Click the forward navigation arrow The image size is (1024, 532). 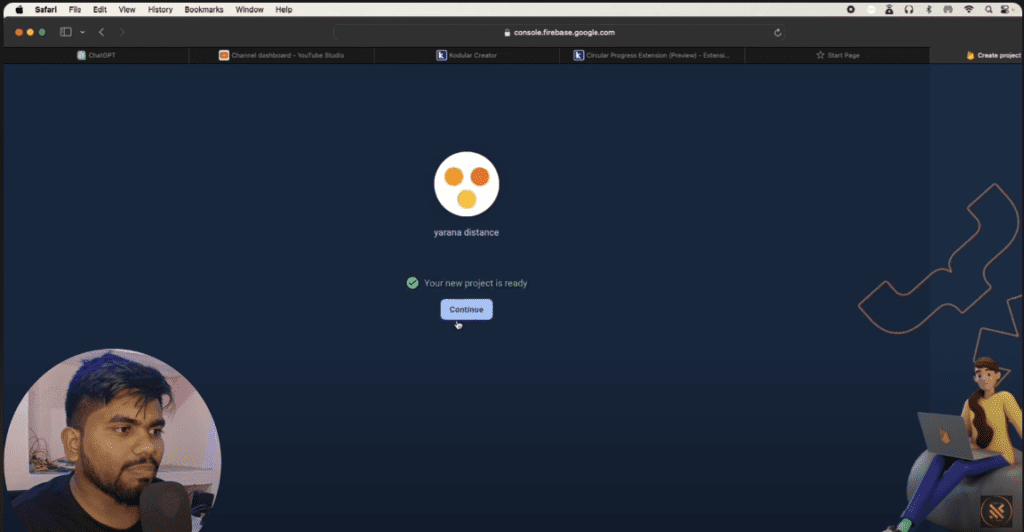pos(122,32)
